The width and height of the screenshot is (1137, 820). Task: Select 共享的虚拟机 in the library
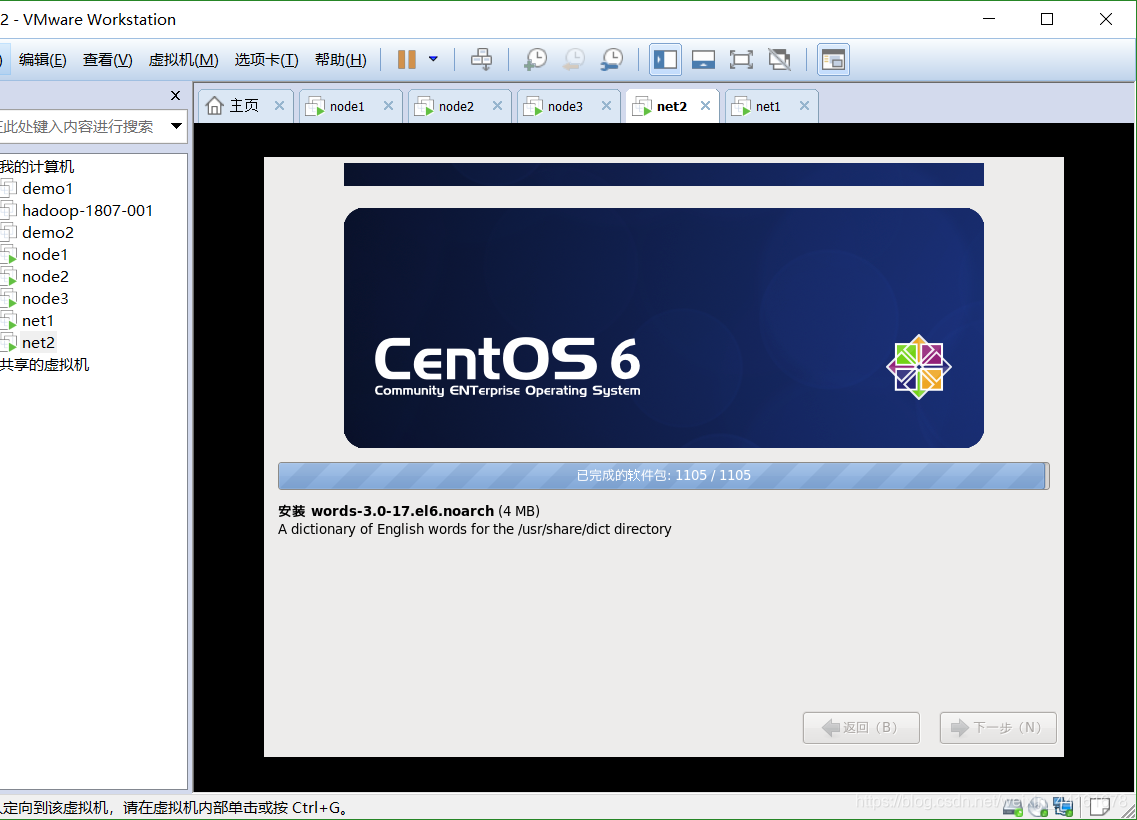44,365
